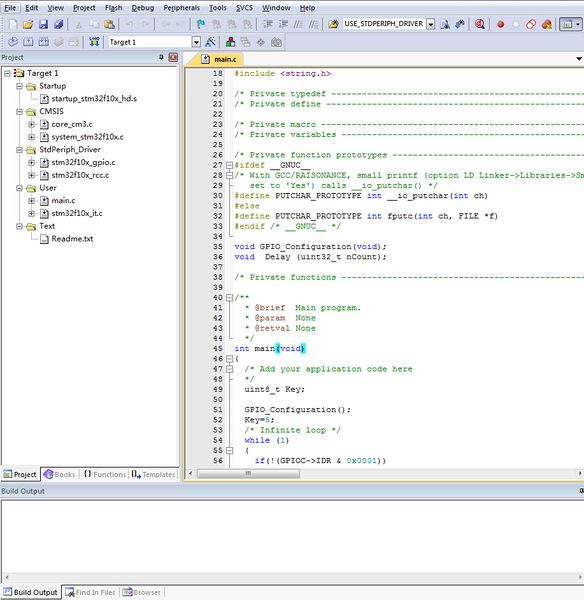Viewport: 584px width, 600px height.
Task: Open Manage Project Items boxes icon
Action: tap(230, 42)
